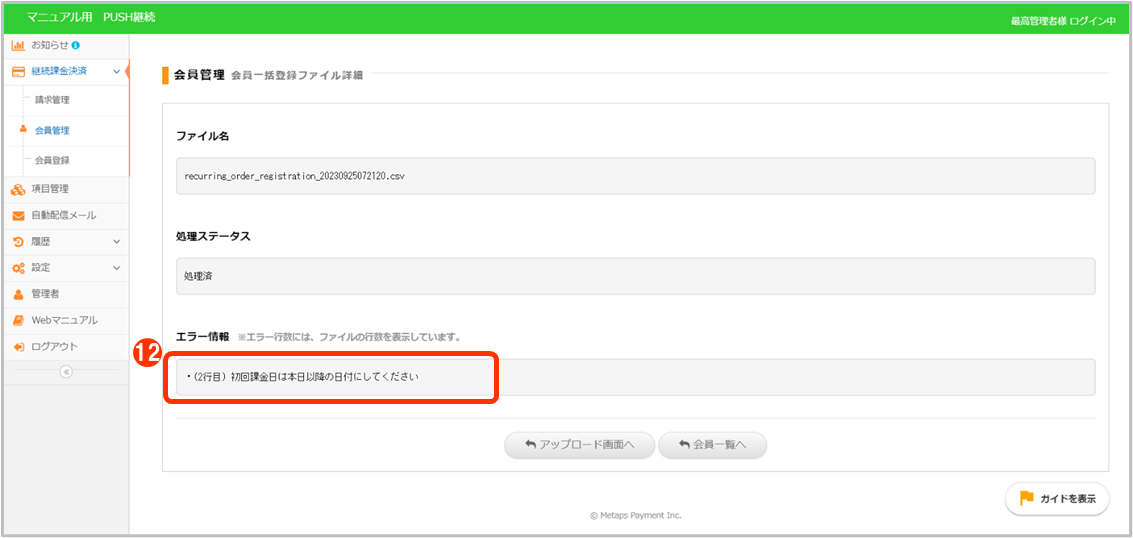Screen dimensions: 1133x538
Task: Collapse the 継続課金決済 menu chevron
Action: (x=117, y=72)
